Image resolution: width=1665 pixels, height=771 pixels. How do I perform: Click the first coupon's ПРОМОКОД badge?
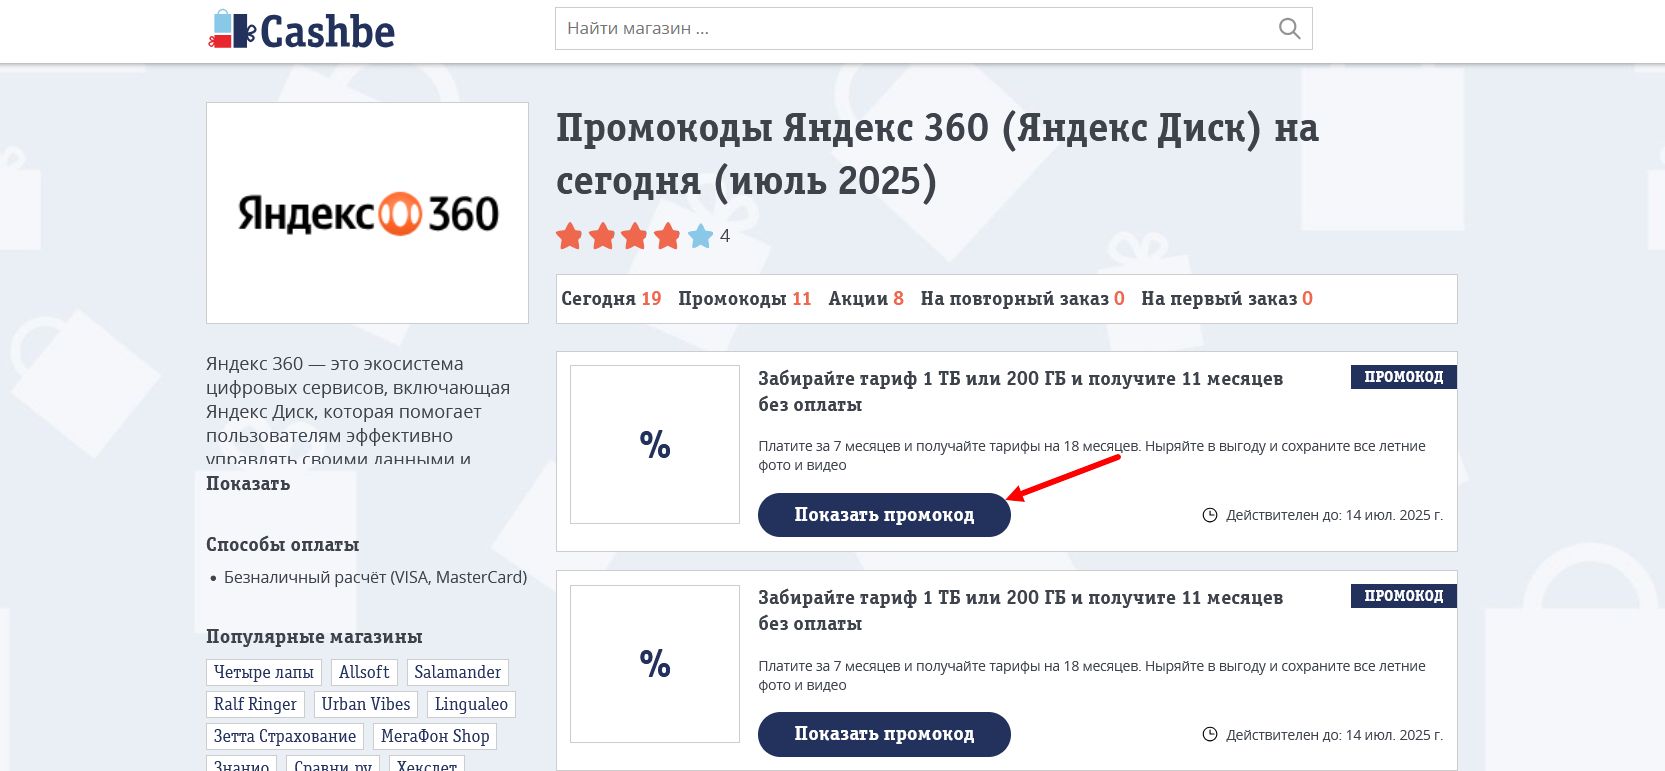pos(1404,377)
